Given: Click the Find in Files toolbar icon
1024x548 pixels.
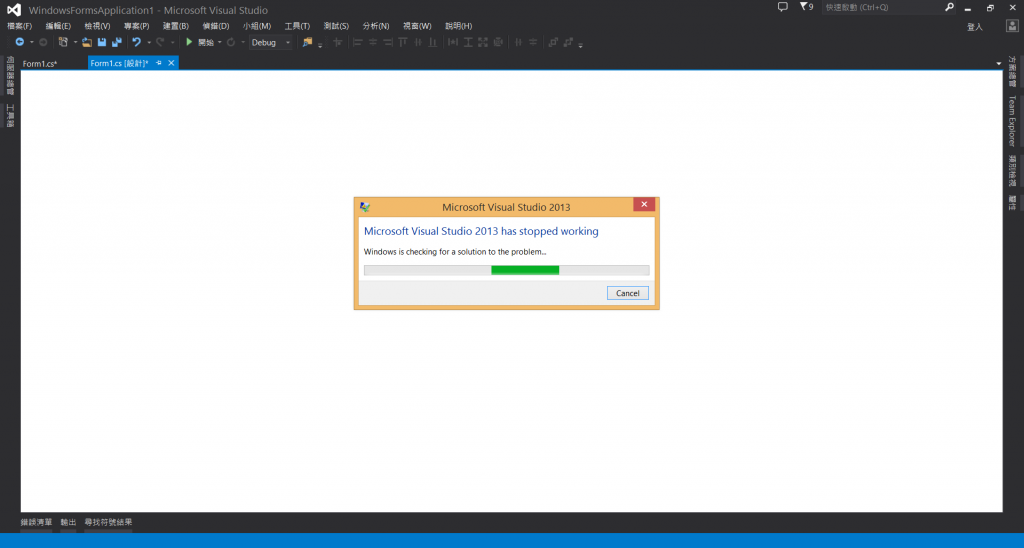Looking at the screenshot, I should 307,42.
